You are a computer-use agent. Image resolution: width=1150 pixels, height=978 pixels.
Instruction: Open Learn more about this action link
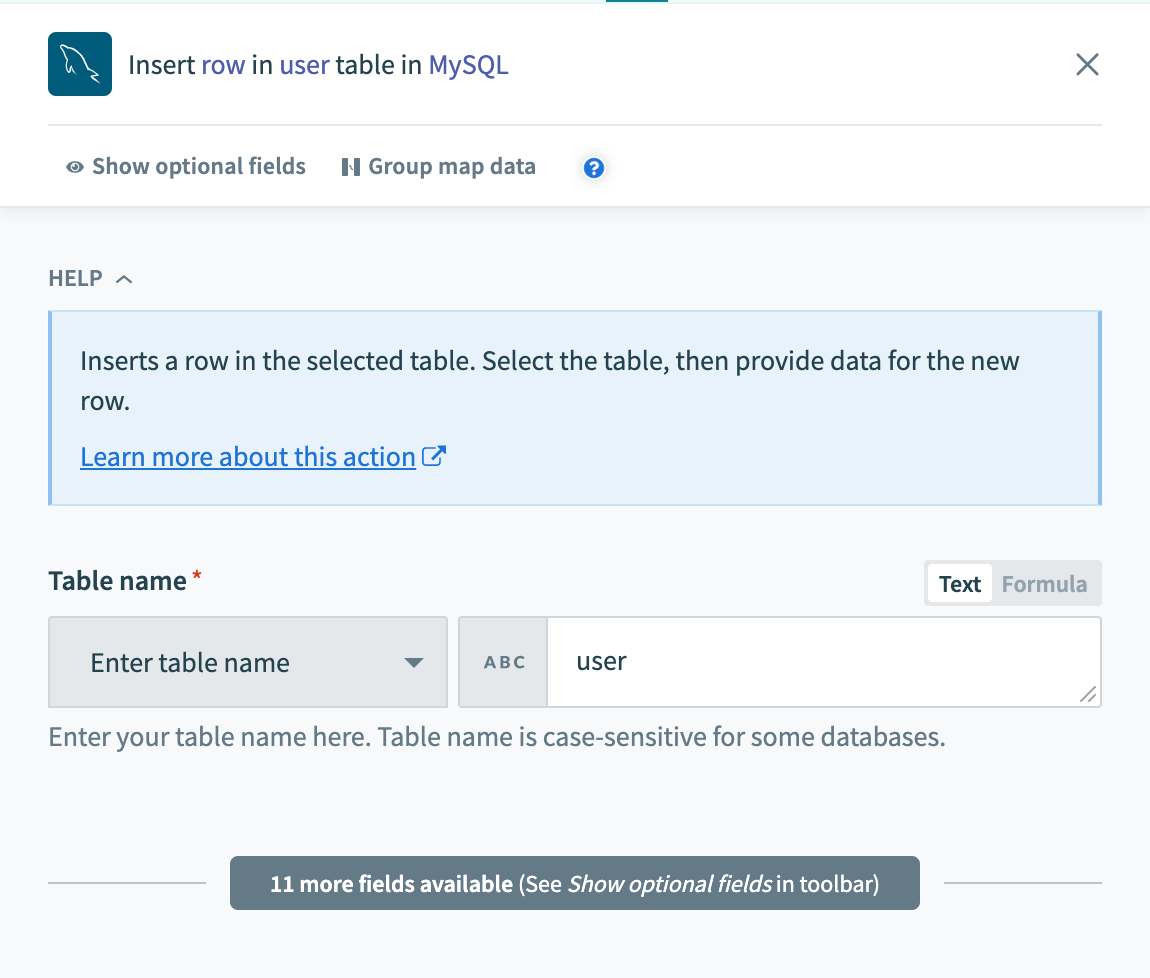click(248, 457)
